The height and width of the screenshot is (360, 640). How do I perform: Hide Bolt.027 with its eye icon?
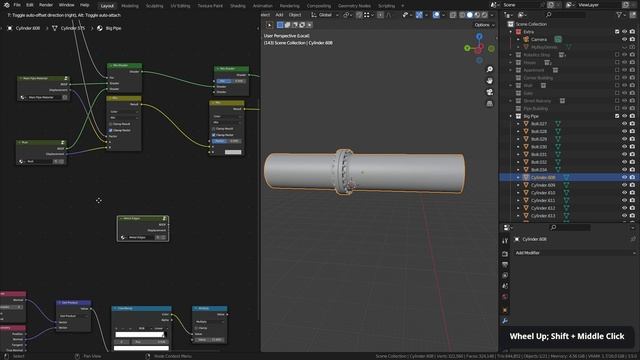pos(624,124)
